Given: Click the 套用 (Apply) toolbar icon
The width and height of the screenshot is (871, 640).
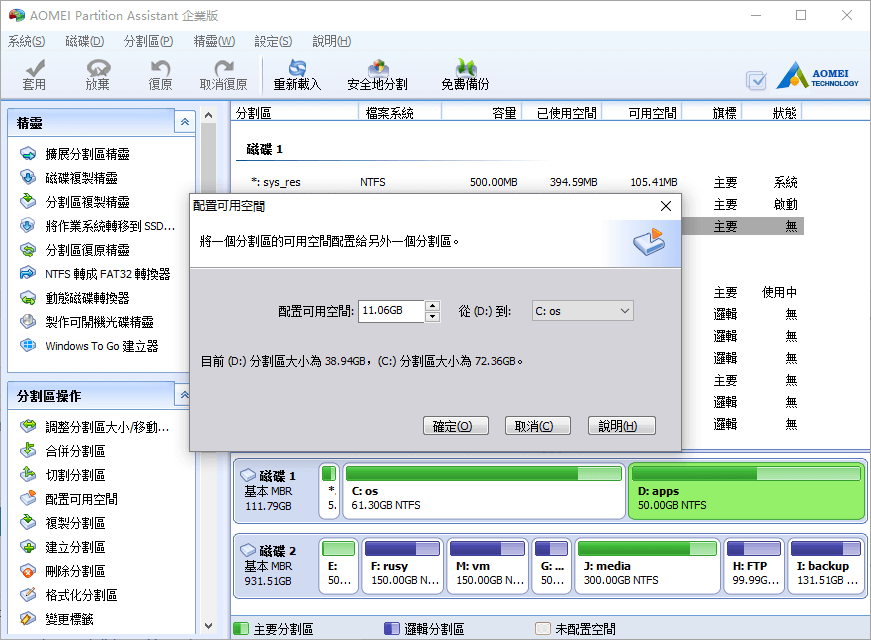Looking at the screenshot, I should [34, 75].
